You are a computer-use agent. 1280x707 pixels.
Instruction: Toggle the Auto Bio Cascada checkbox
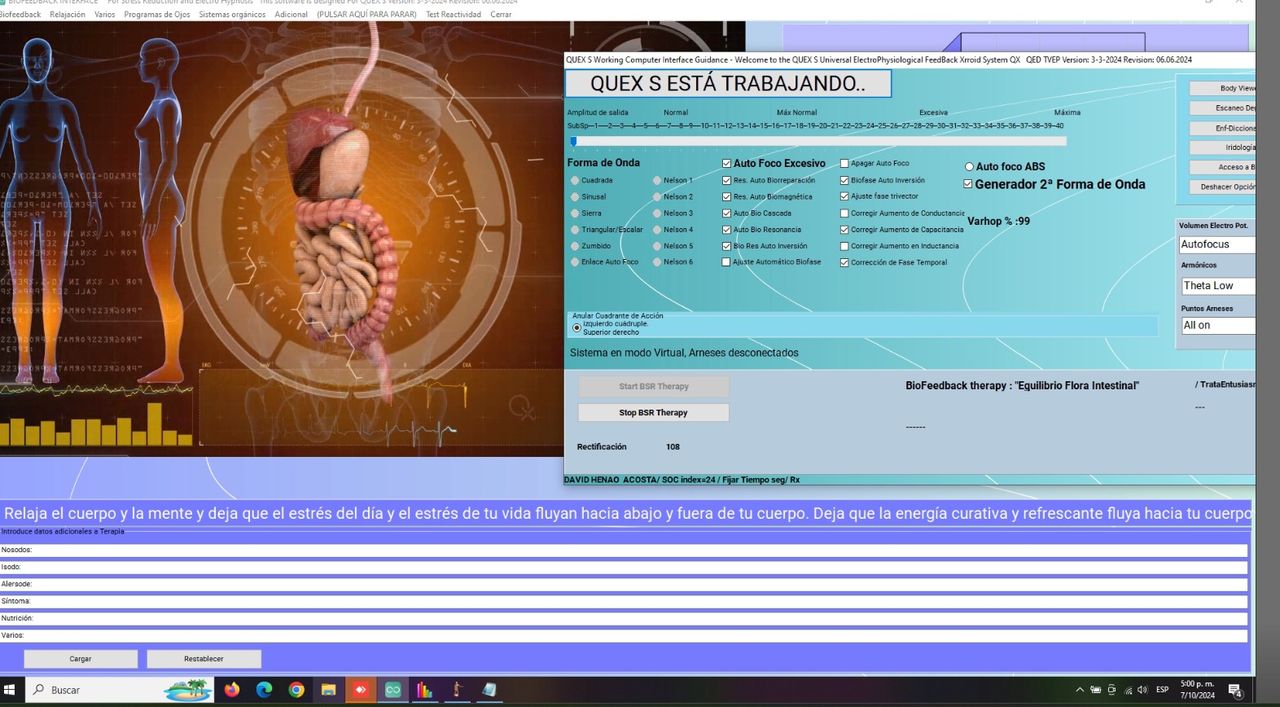[x=726, y=213]
